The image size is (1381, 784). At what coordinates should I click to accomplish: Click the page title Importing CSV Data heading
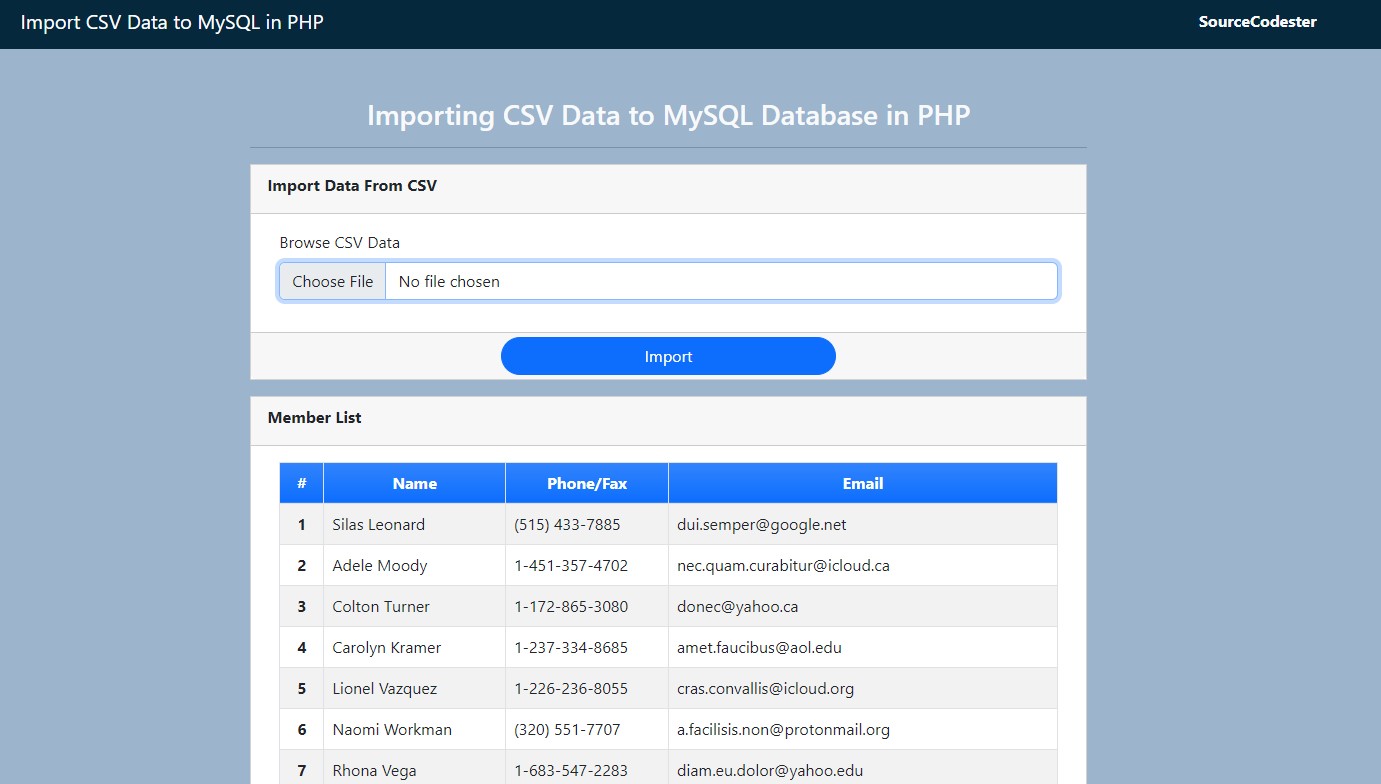pos(668,115)
